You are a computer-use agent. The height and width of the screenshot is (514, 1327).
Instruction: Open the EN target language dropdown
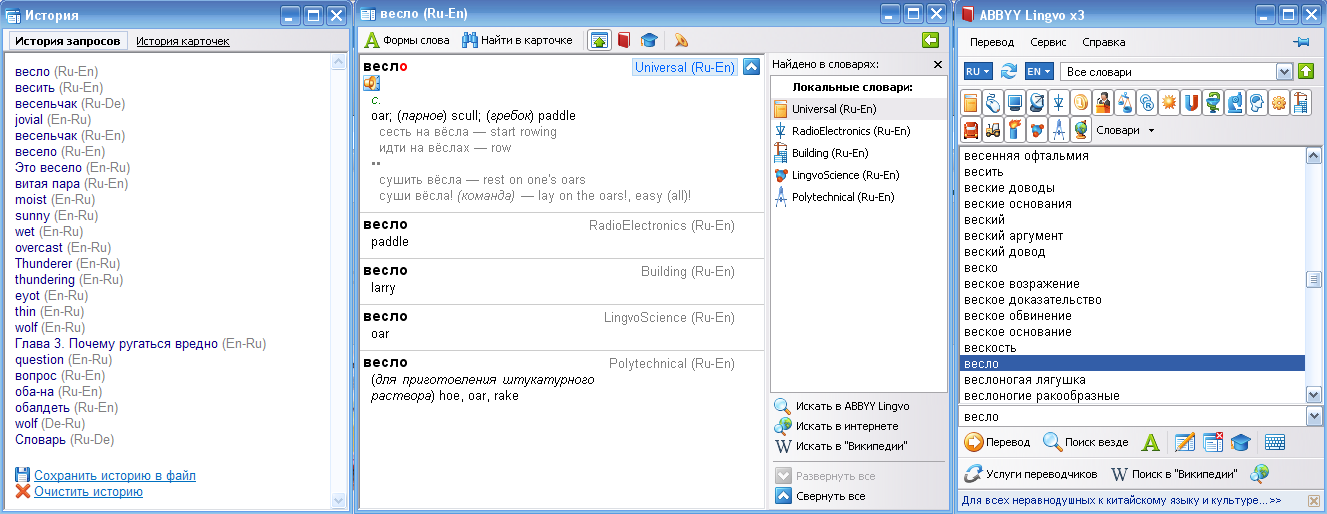tap(1039, 71)
